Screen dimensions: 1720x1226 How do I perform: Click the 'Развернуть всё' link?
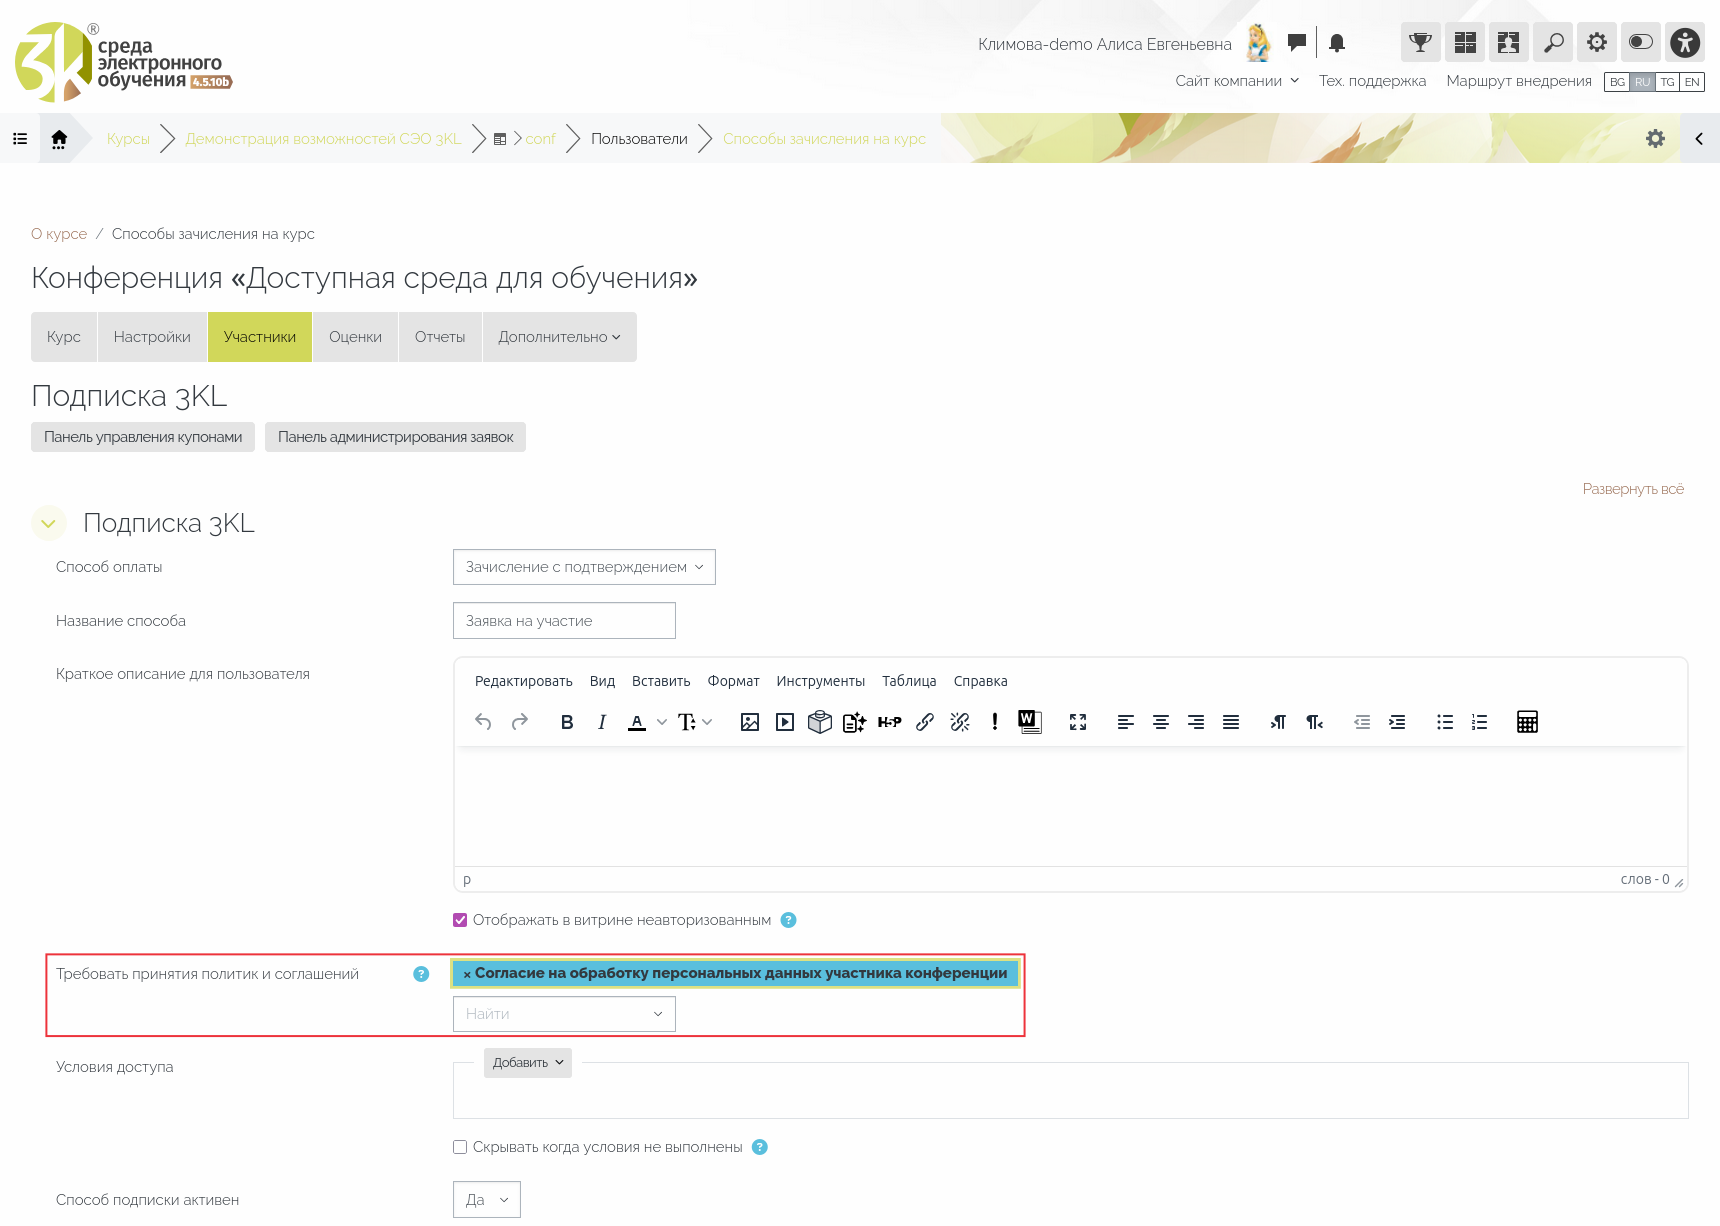[1633, 489]
